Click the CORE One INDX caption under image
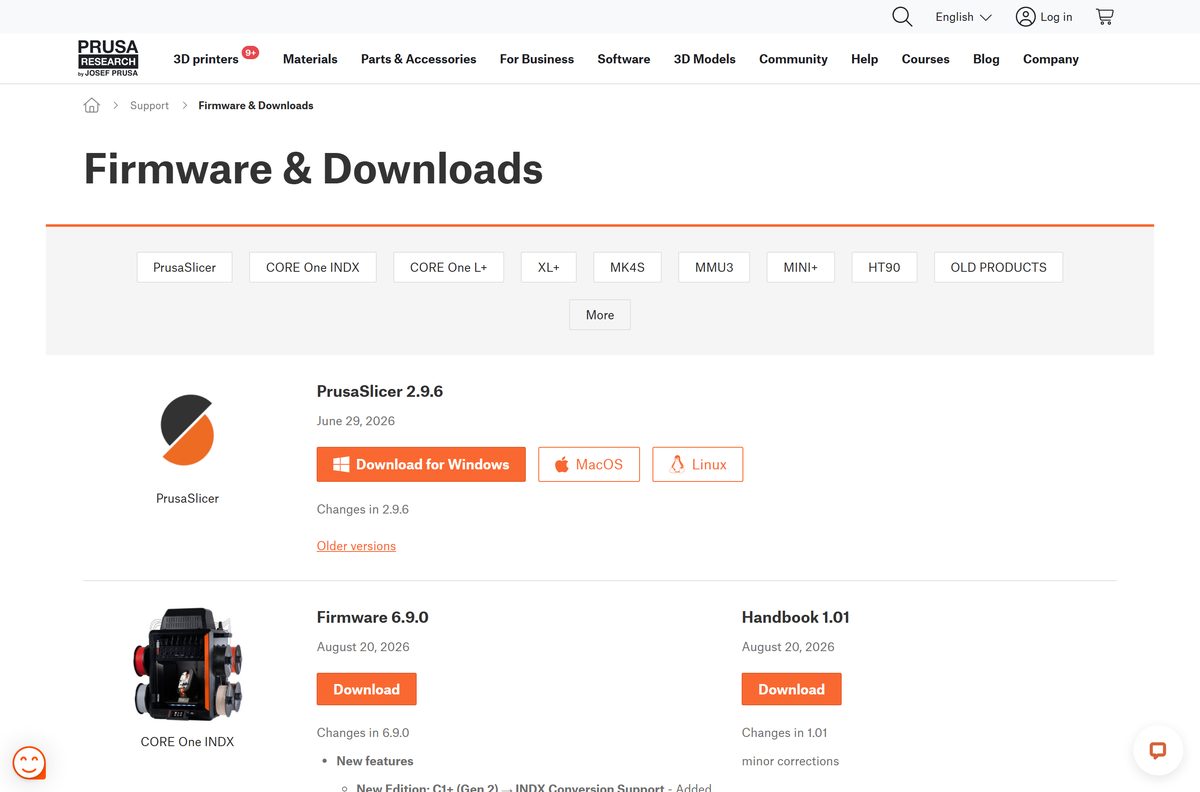Image resolution: width=1200 pixels, height=792 pixels. click(x=188, y=742)
